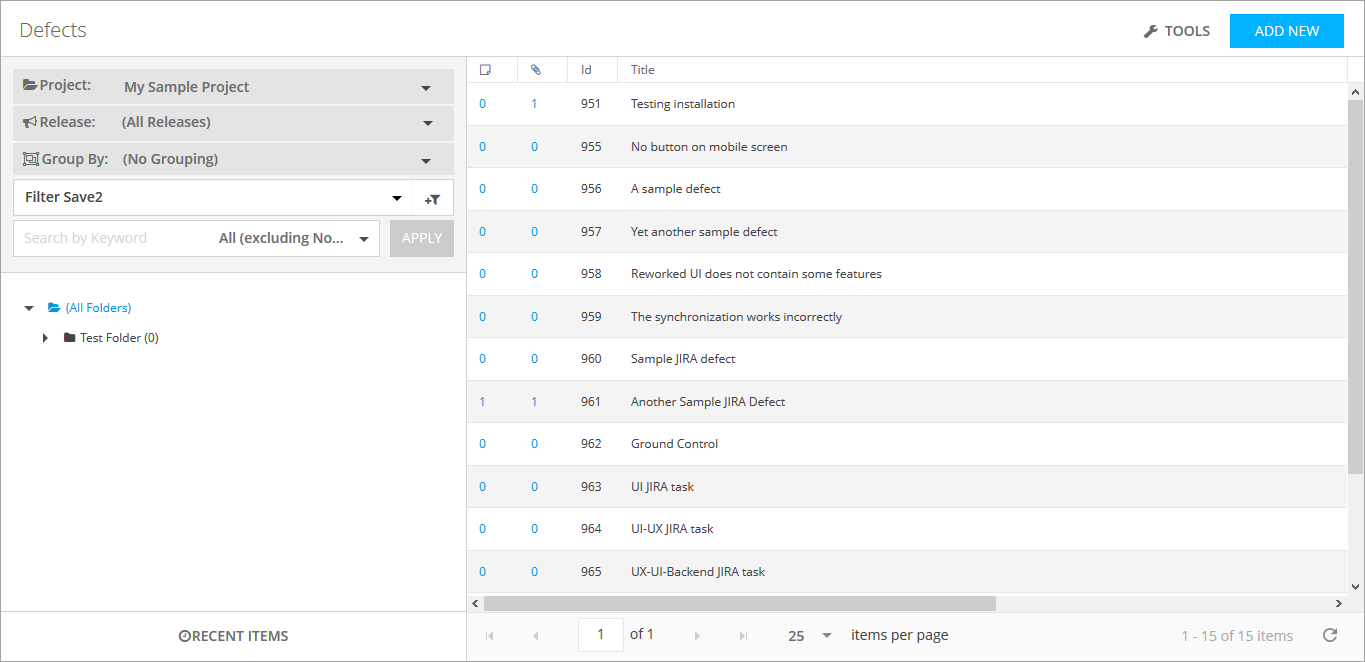Viewport: 1365px width, 662px height.
Task: Open the Recent Items panel
Action: [x=233, y=636]
